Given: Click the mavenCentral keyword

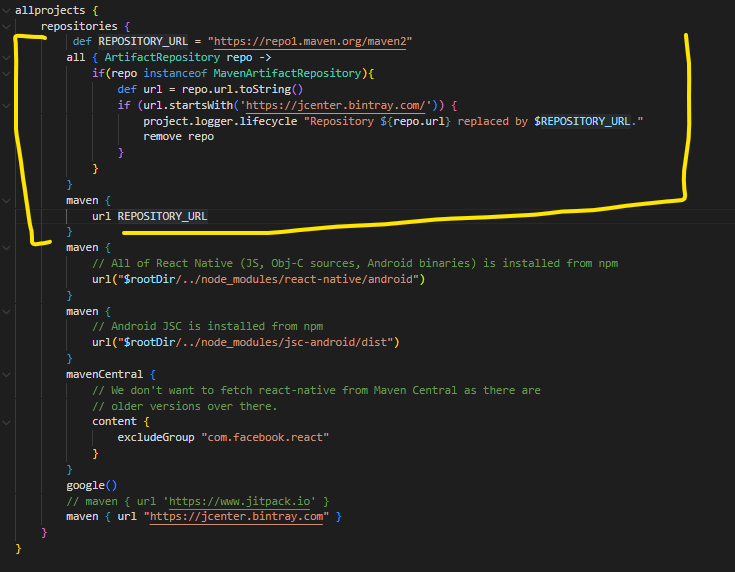Looking at the screenshot, I should (105, 375).
